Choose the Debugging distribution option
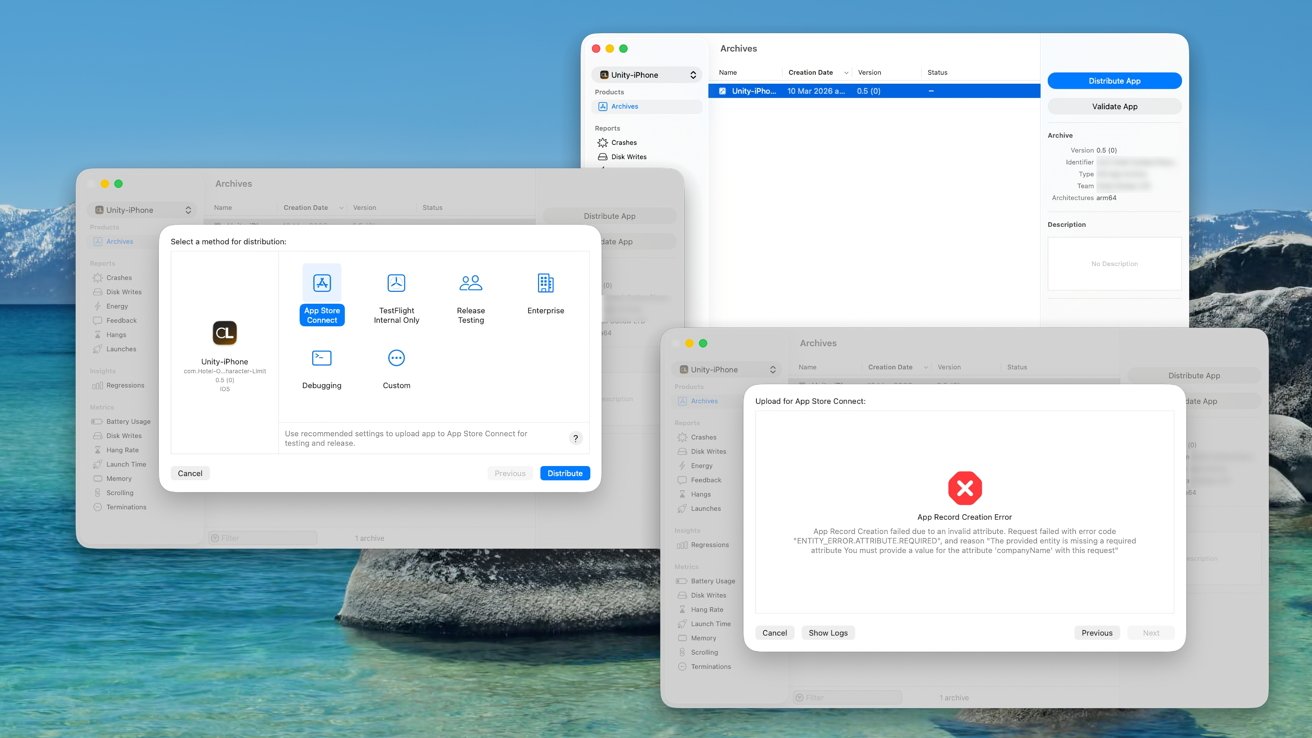Viewport: 1312px width, 738px height. point(321,366)
